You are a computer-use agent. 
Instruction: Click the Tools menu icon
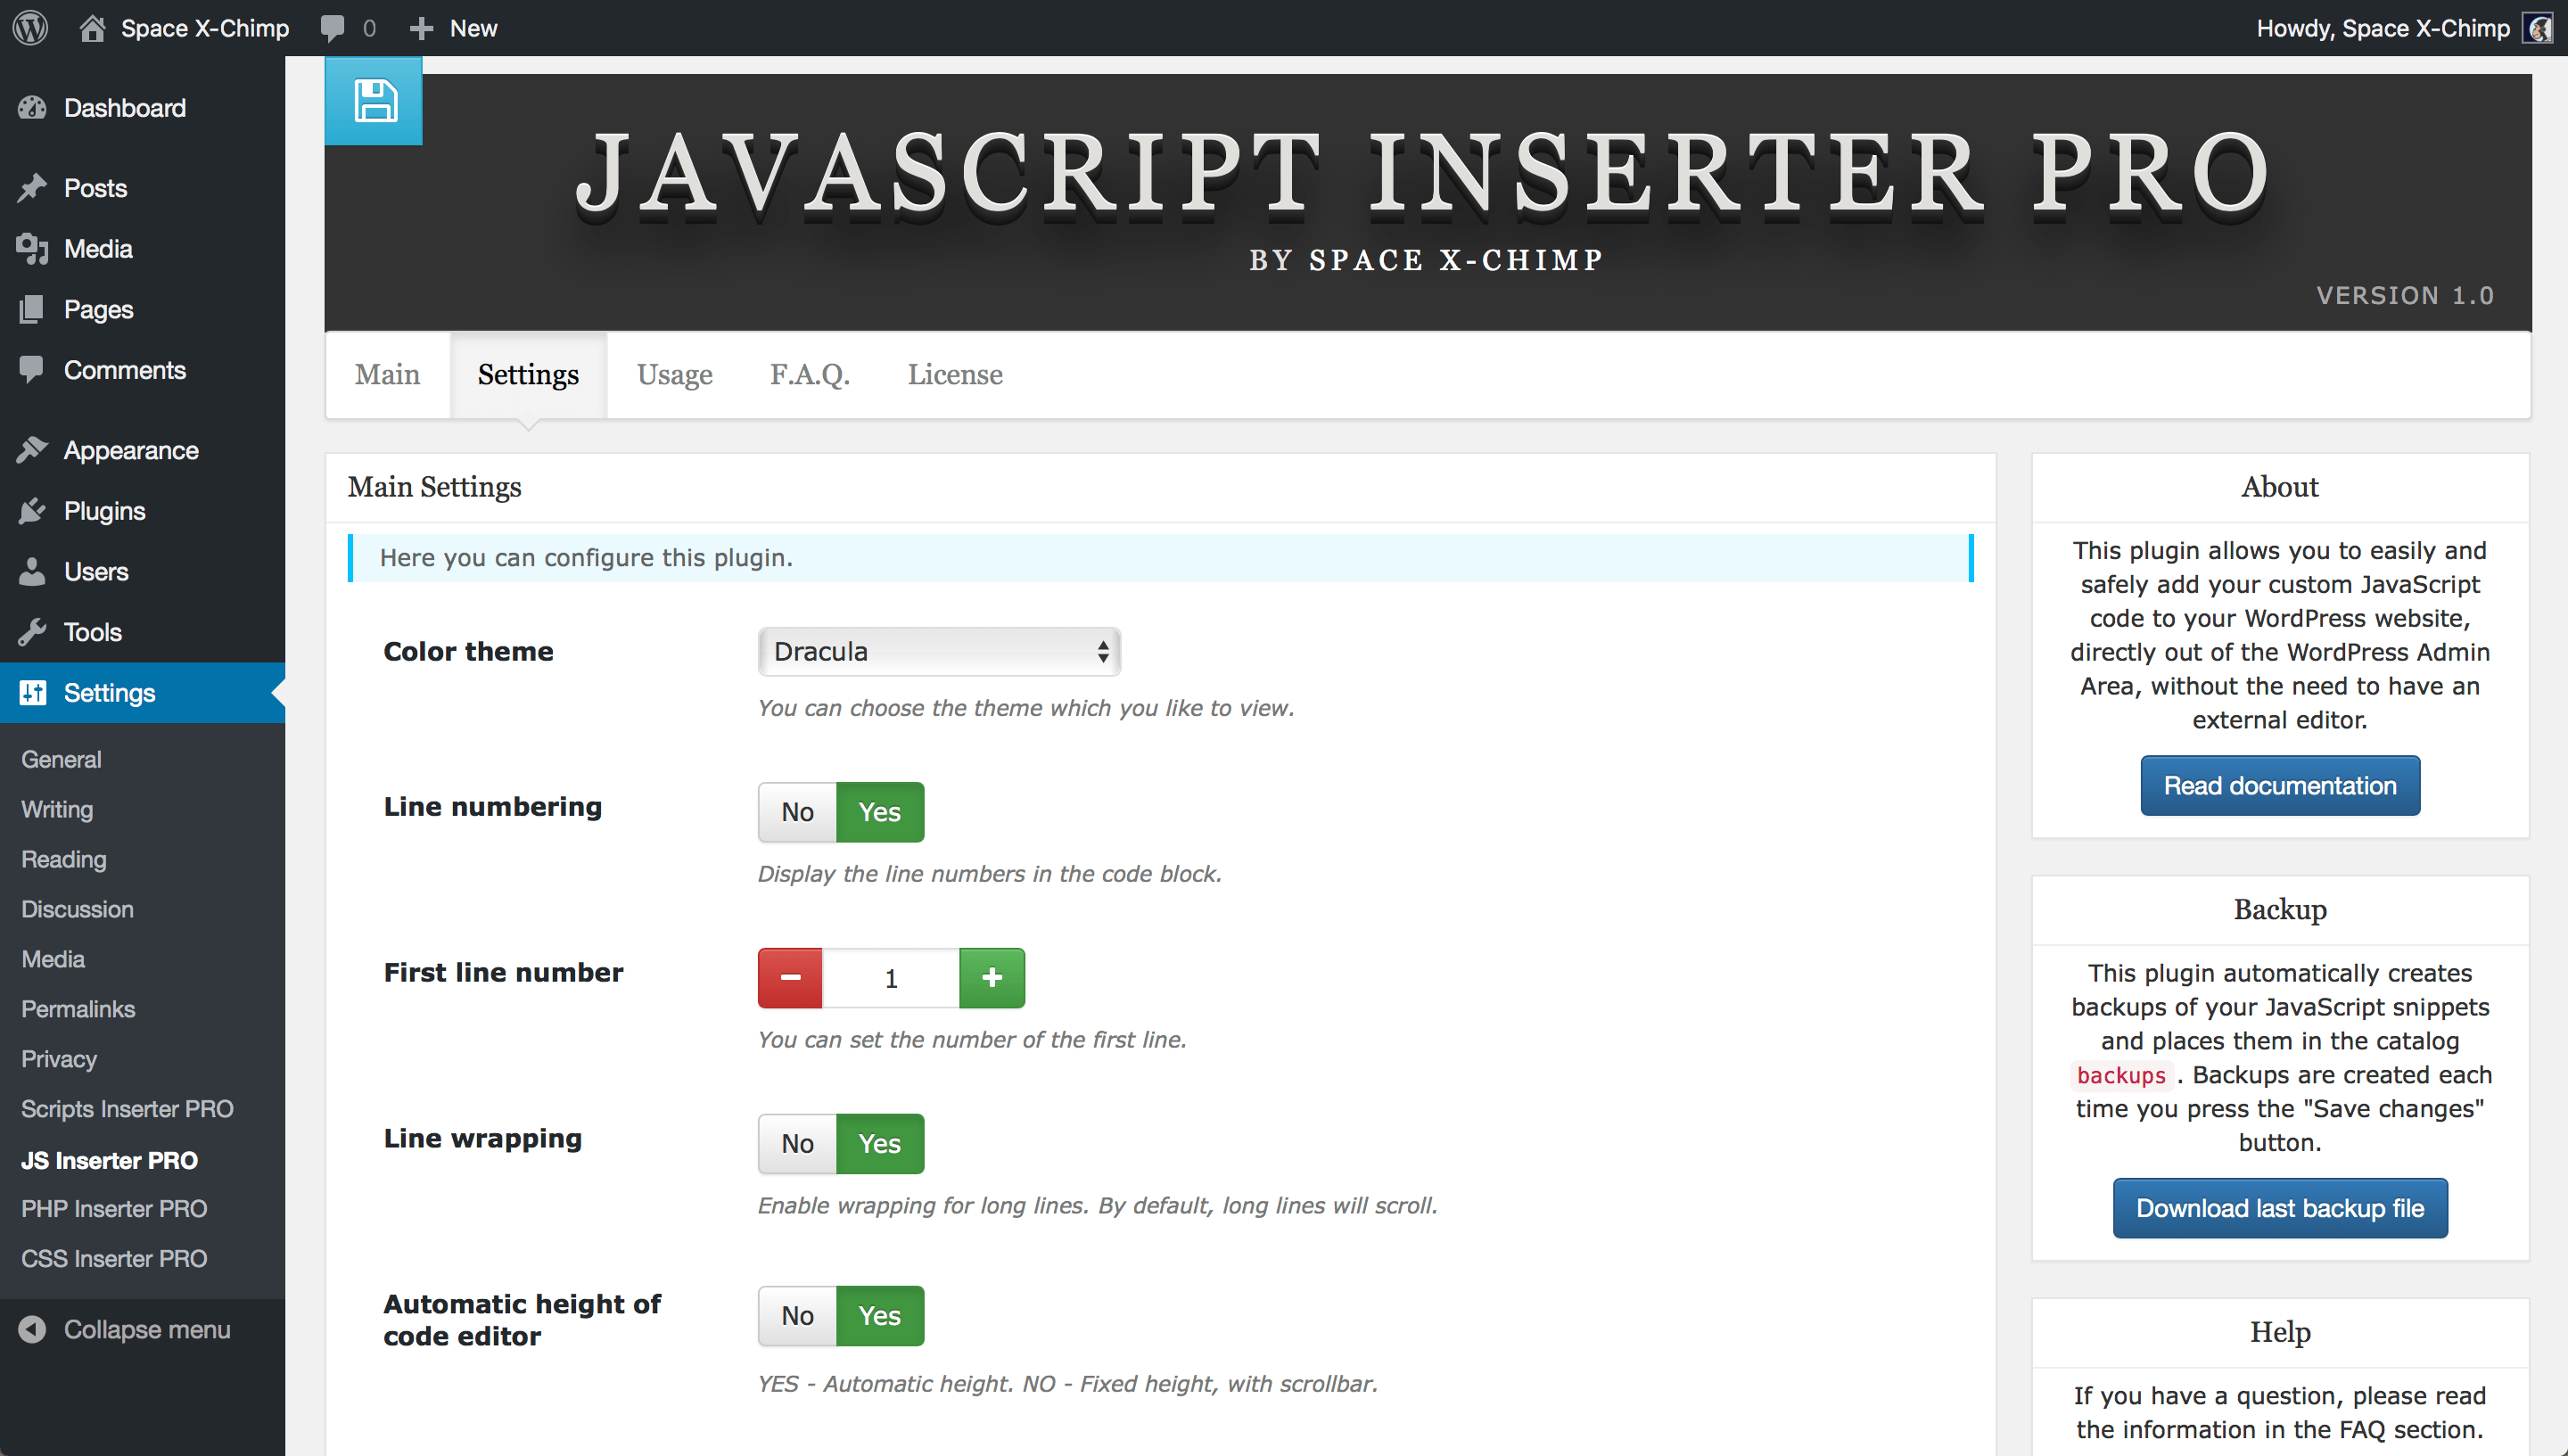coord(34,631)
